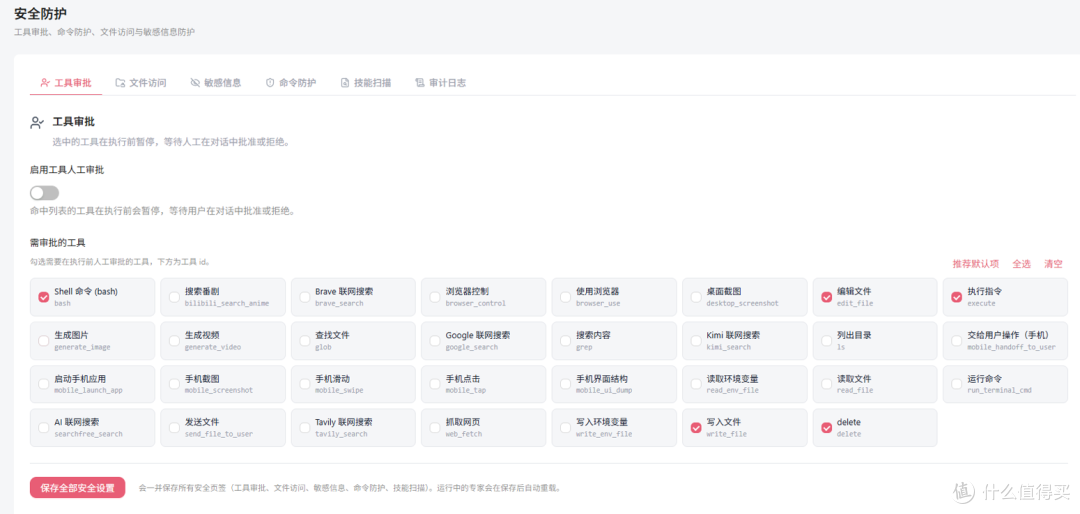Screen dimensions: 1080x514
Task: Check 搜索内容 grep checkbox
Action: click(x=565, y=340)
